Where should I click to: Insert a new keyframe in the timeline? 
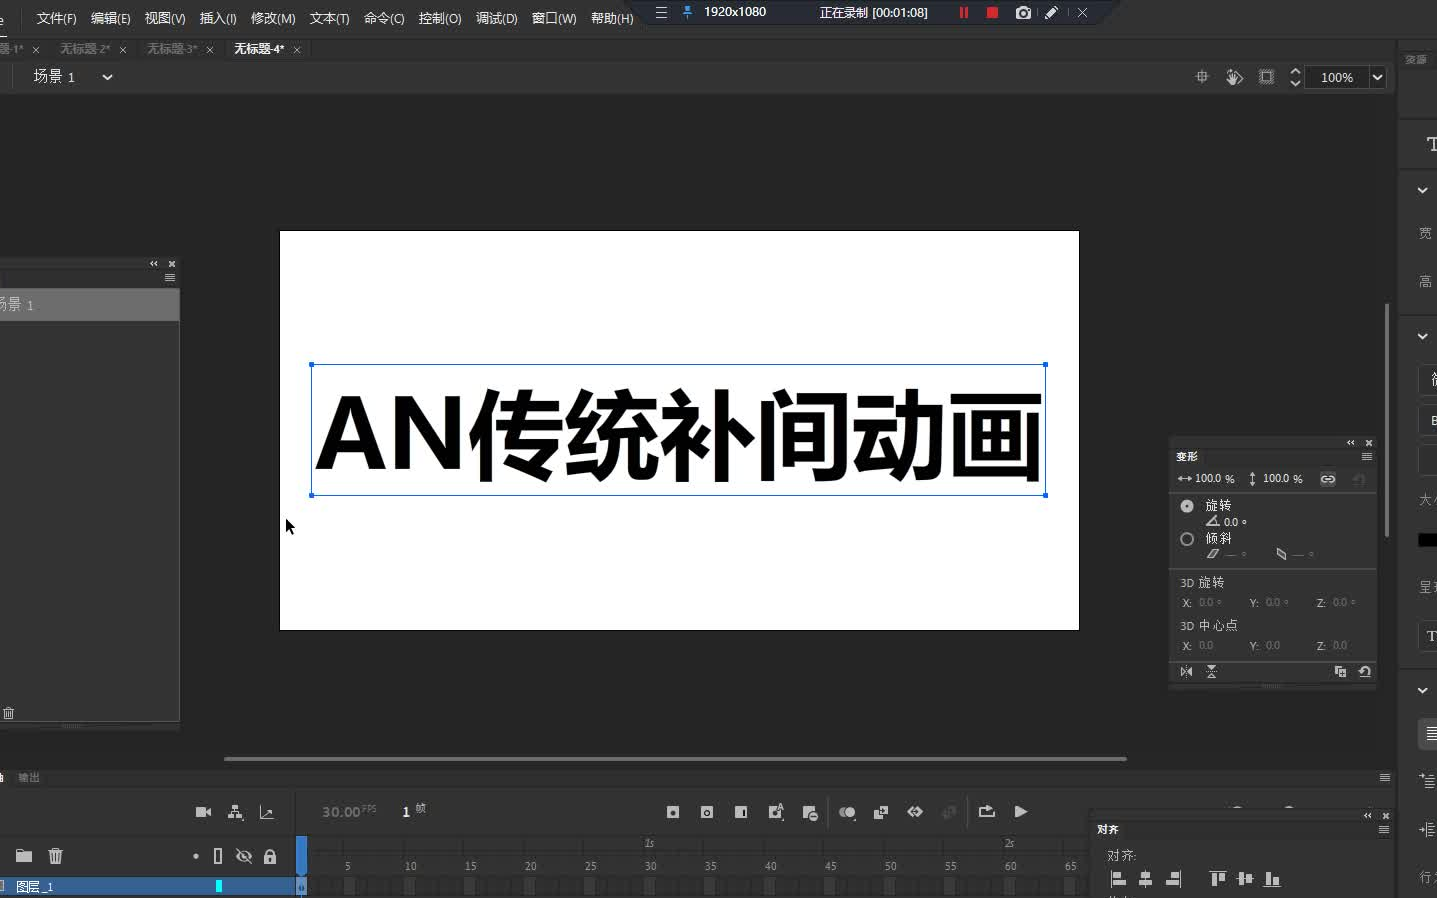click(x=672, y=812)
